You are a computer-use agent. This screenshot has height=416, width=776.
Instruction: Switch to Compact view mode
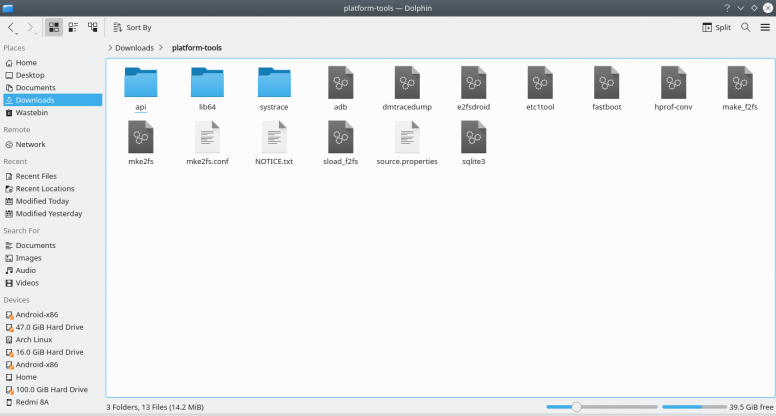[x=73, y=27]
